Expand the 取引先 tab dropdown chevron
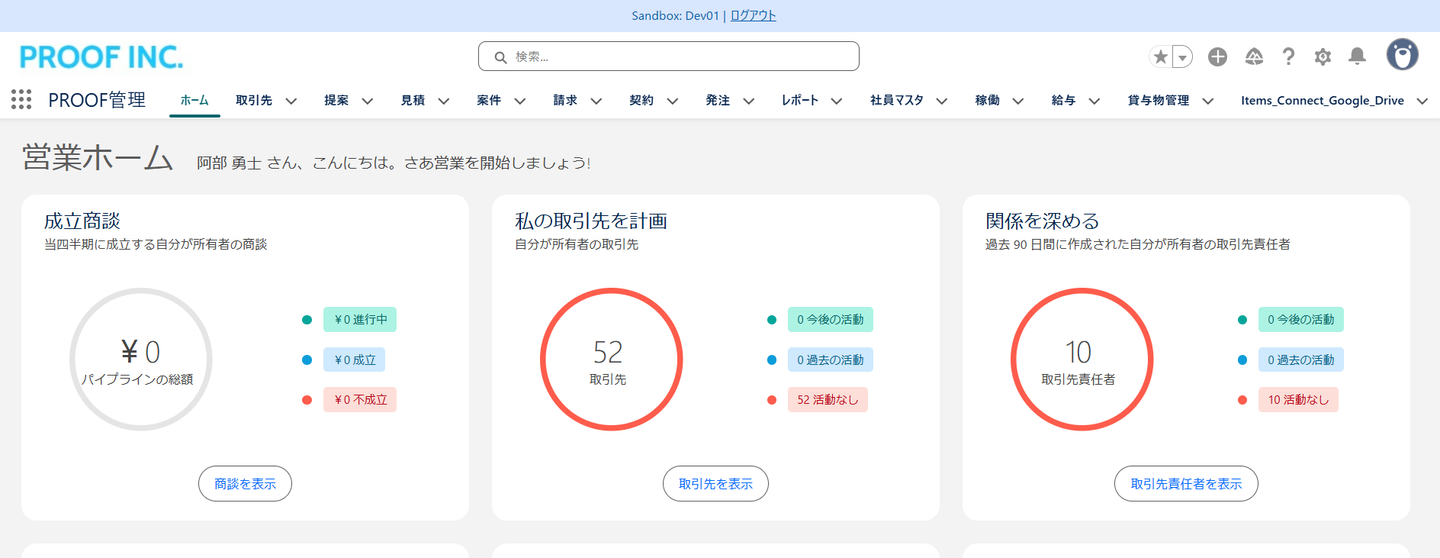 291,101
